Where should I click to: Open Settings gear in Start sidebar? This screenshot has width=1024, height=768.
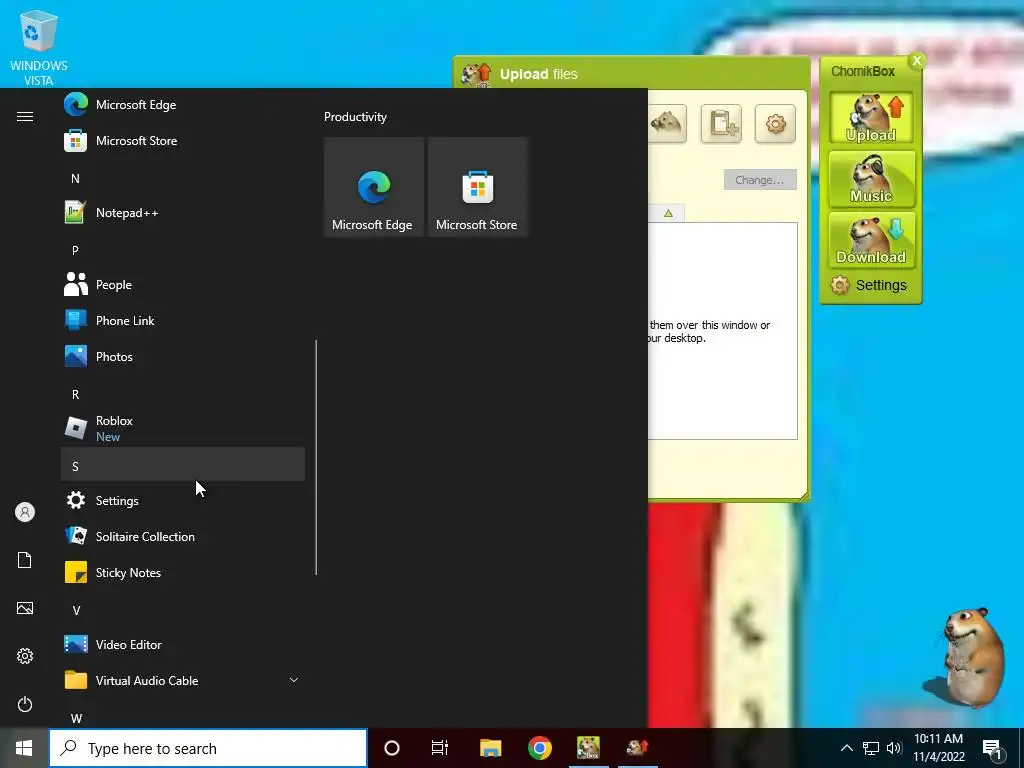click(25, 656)
